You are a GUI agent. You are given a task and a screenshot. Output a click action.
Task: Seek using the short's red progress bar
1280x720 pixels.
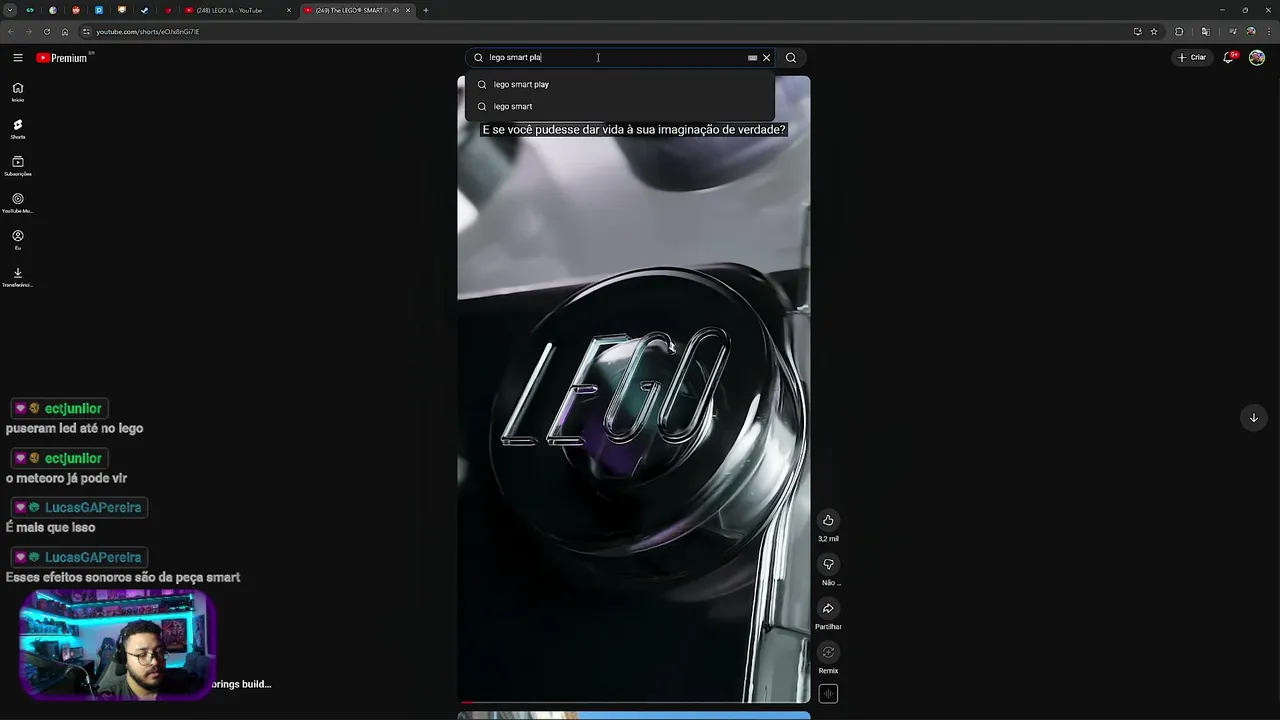tap(634, 702)
